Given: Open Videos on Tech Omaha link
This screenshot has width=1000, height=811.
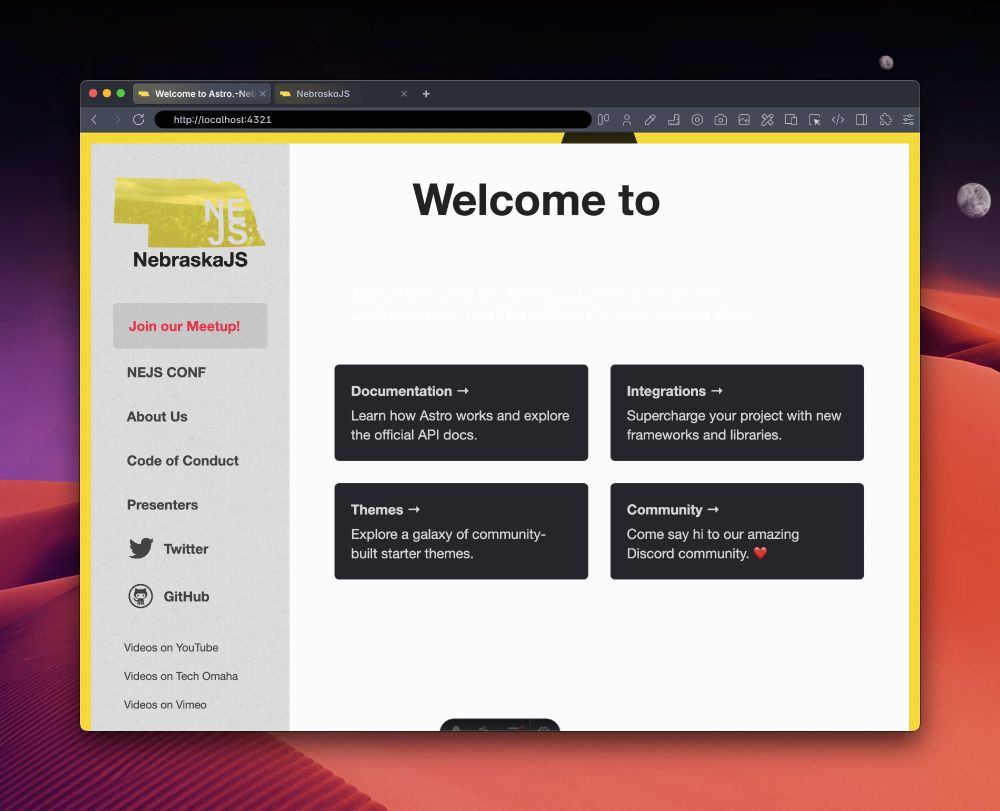Looking at the screenshot, I should (180, 676).
